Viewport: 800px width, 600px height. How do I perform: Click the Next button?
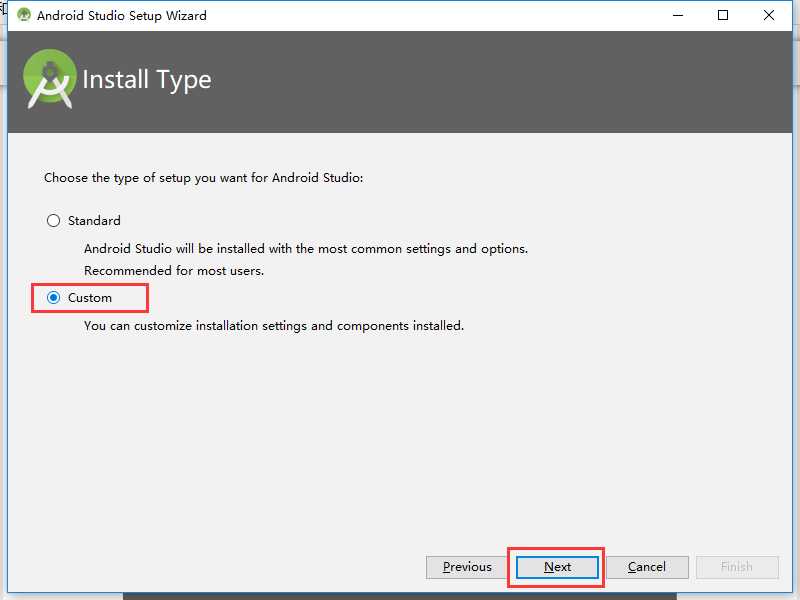[557, 567]
